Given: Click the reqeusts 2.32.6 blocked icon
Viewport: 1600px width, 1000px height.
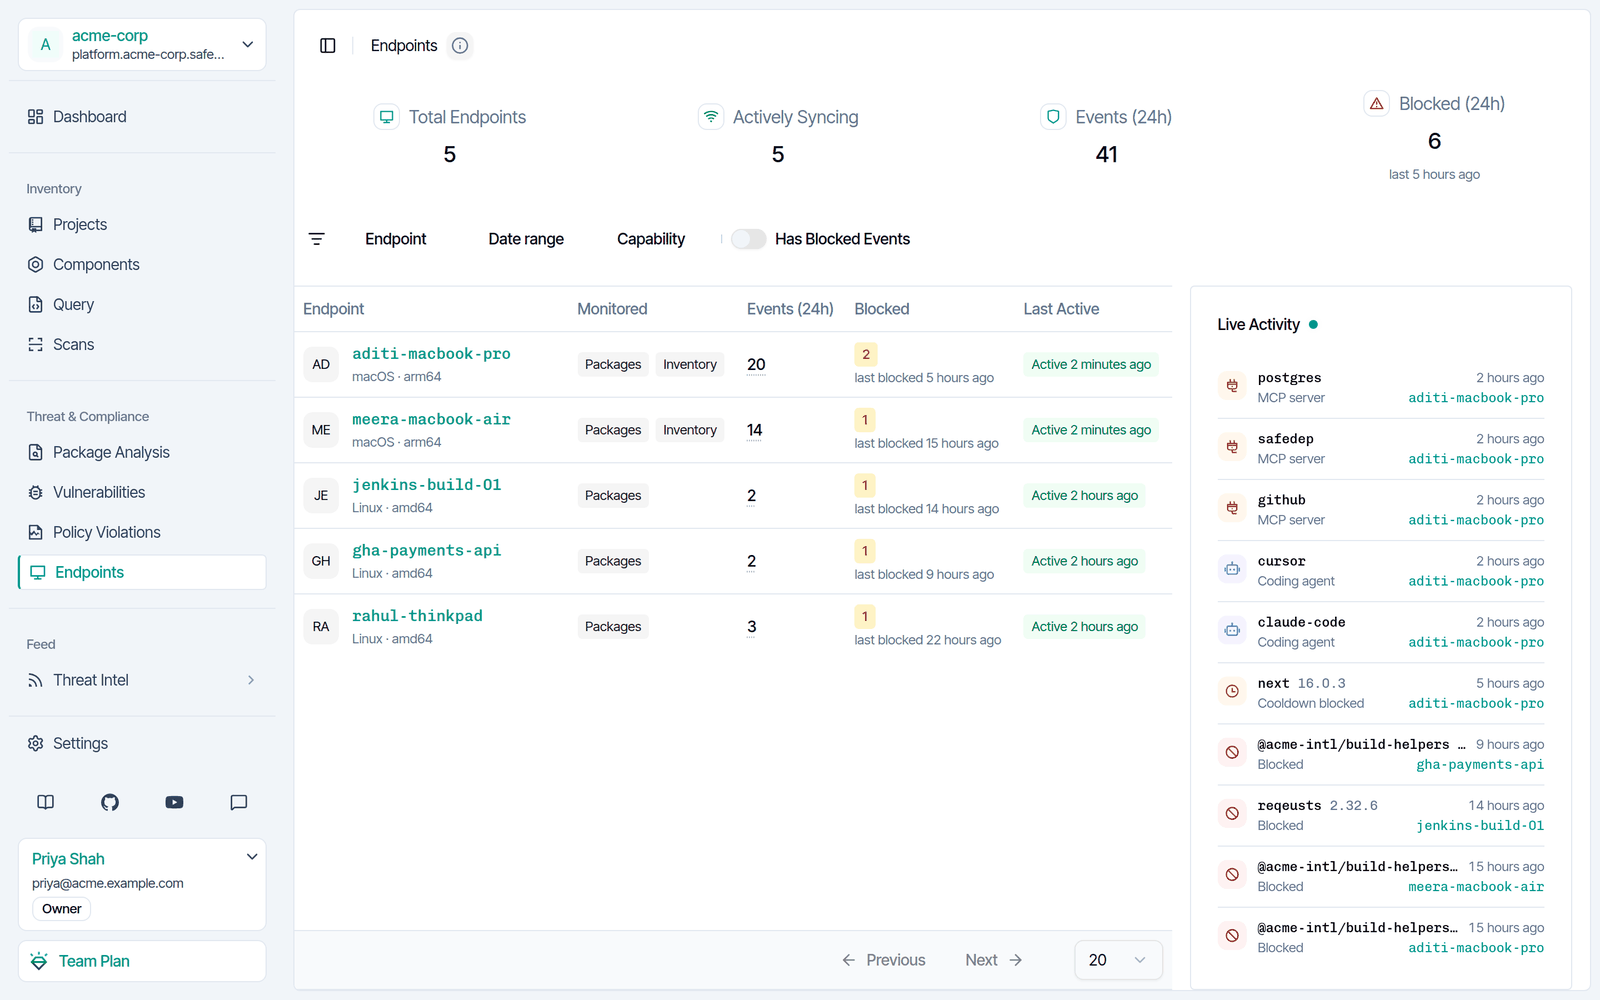Looking at the screenshot, I should tap(1233, 813).
